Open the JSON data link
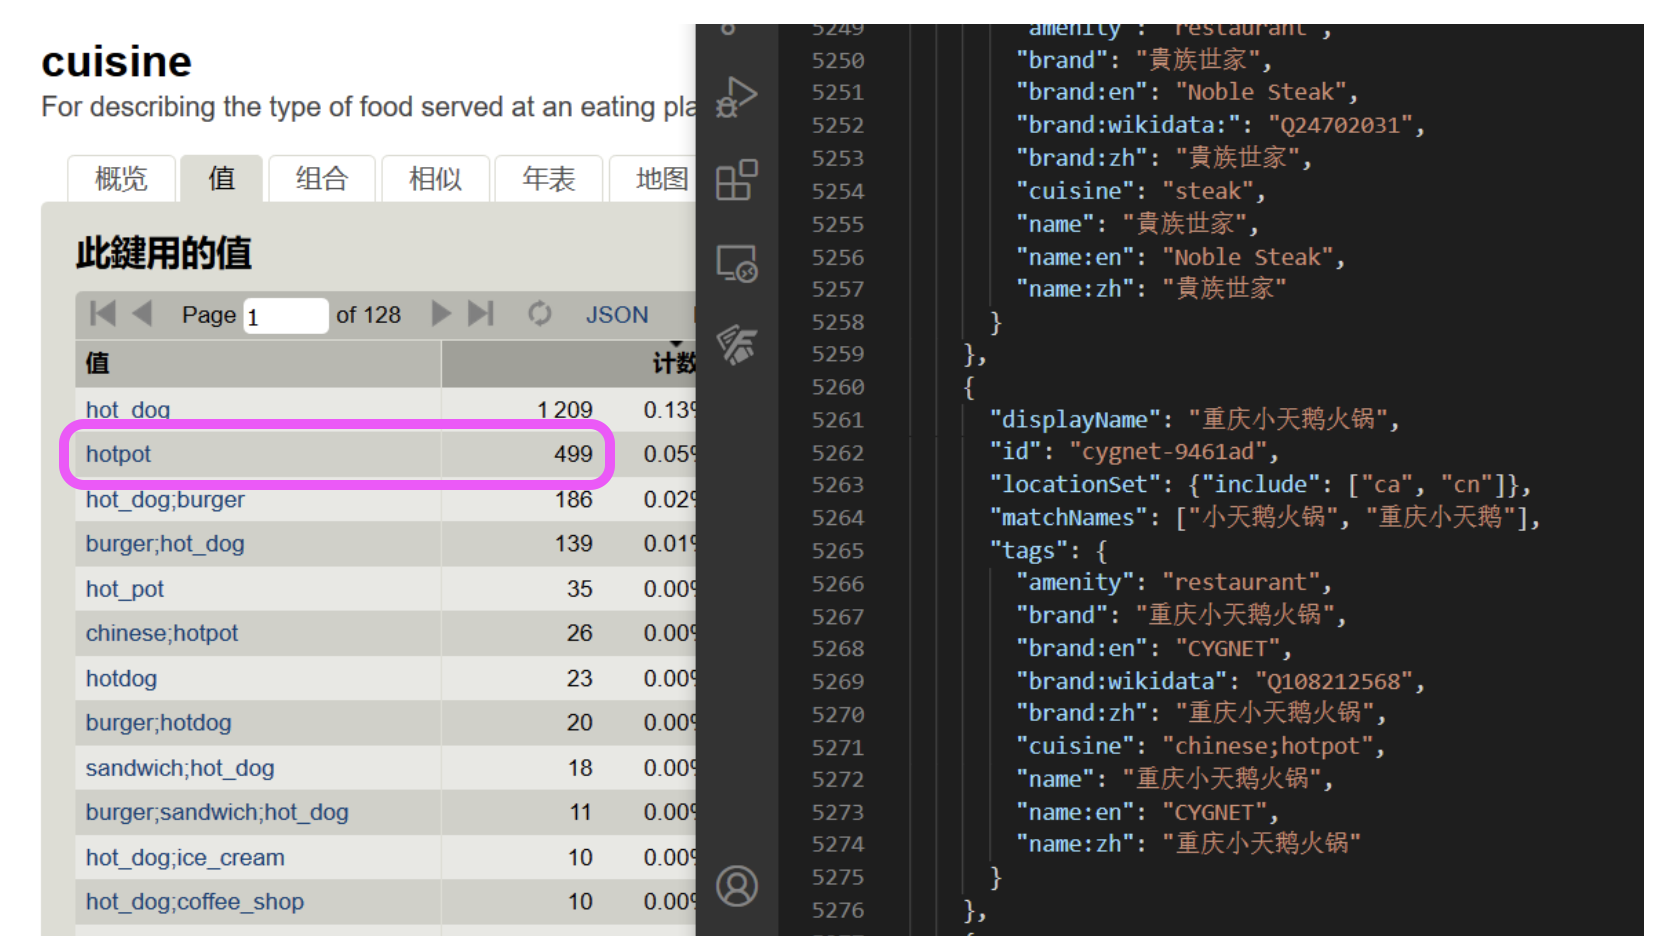Screen dimensions: 1664x936 (616, 314)
